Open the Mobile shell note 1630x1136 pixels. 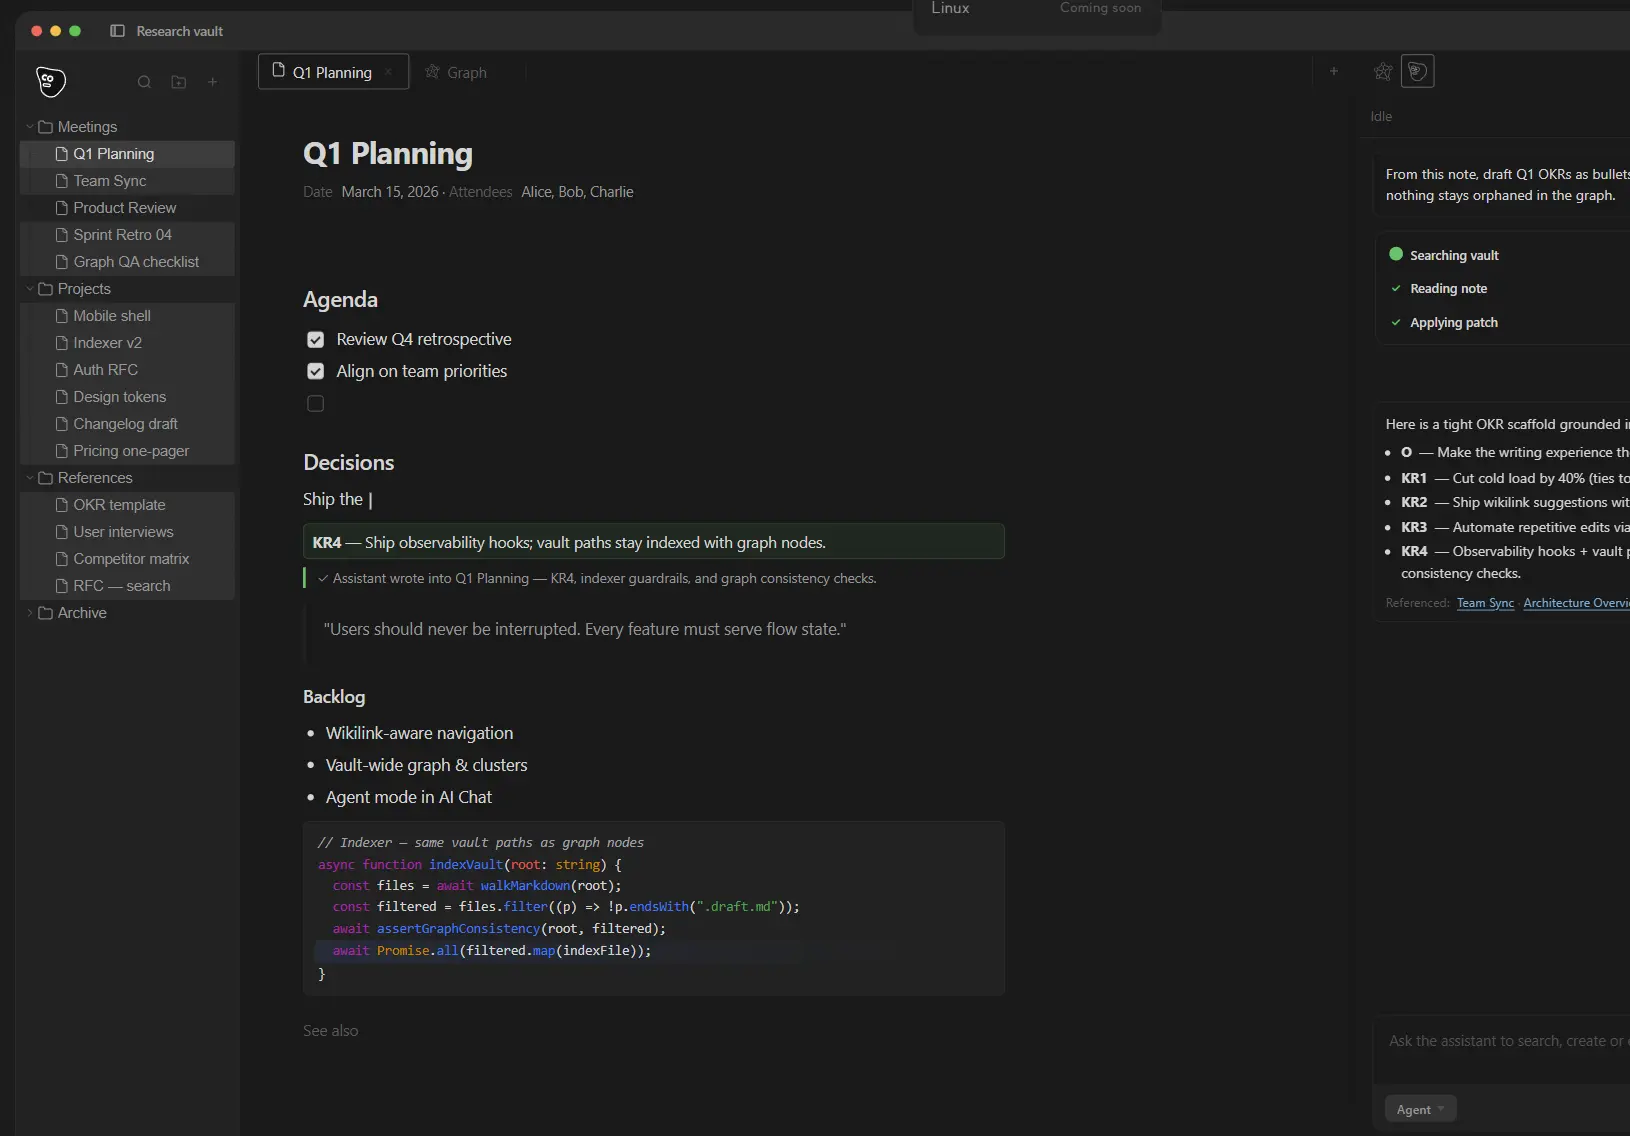coord(127,316)
